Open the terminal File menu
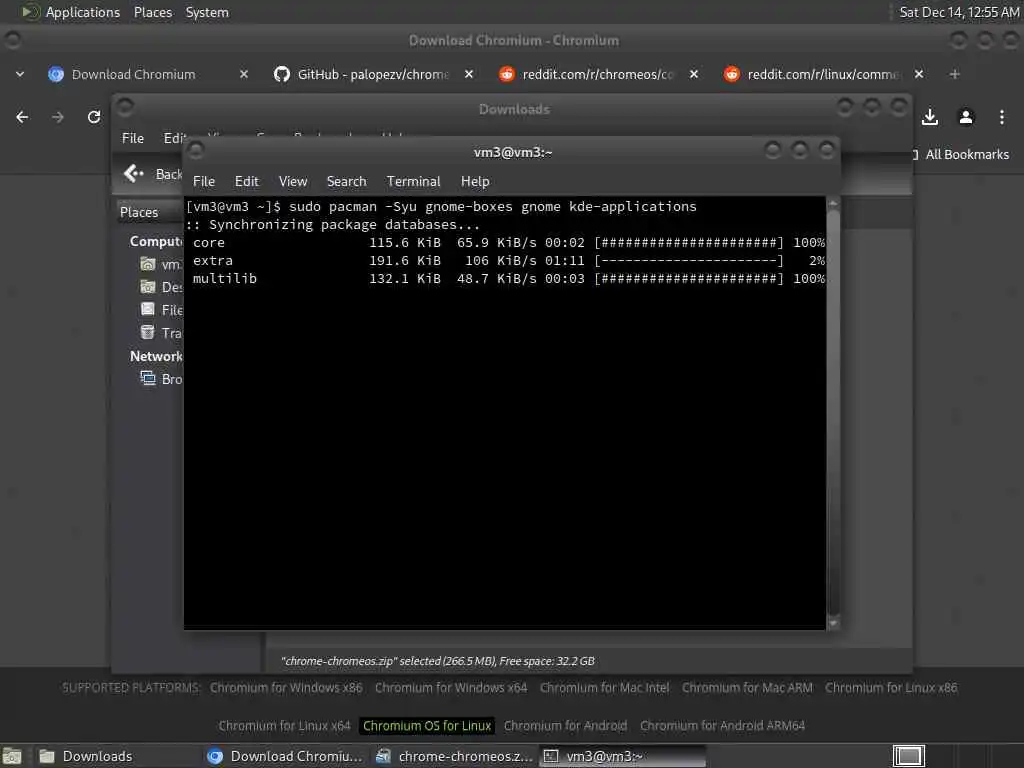Screen dimensions: 1024x768 pos(204,182)
